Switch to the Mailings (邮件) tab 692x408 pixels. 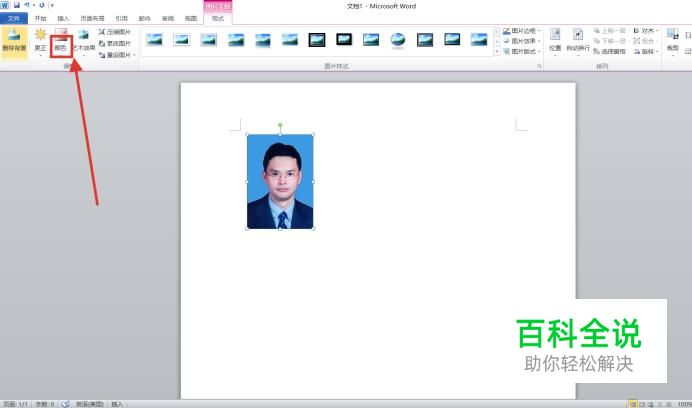click(145, 19)
